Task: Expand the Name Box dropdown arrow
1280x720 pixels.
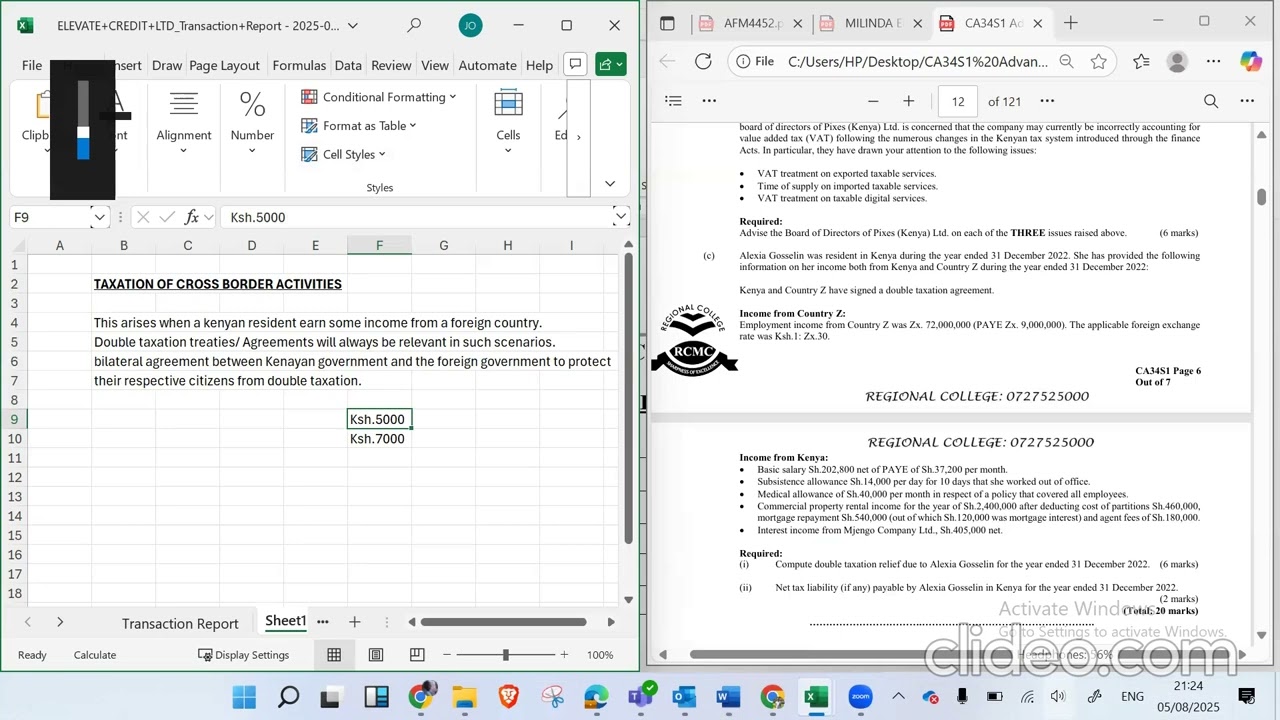Action: (99, 217)
